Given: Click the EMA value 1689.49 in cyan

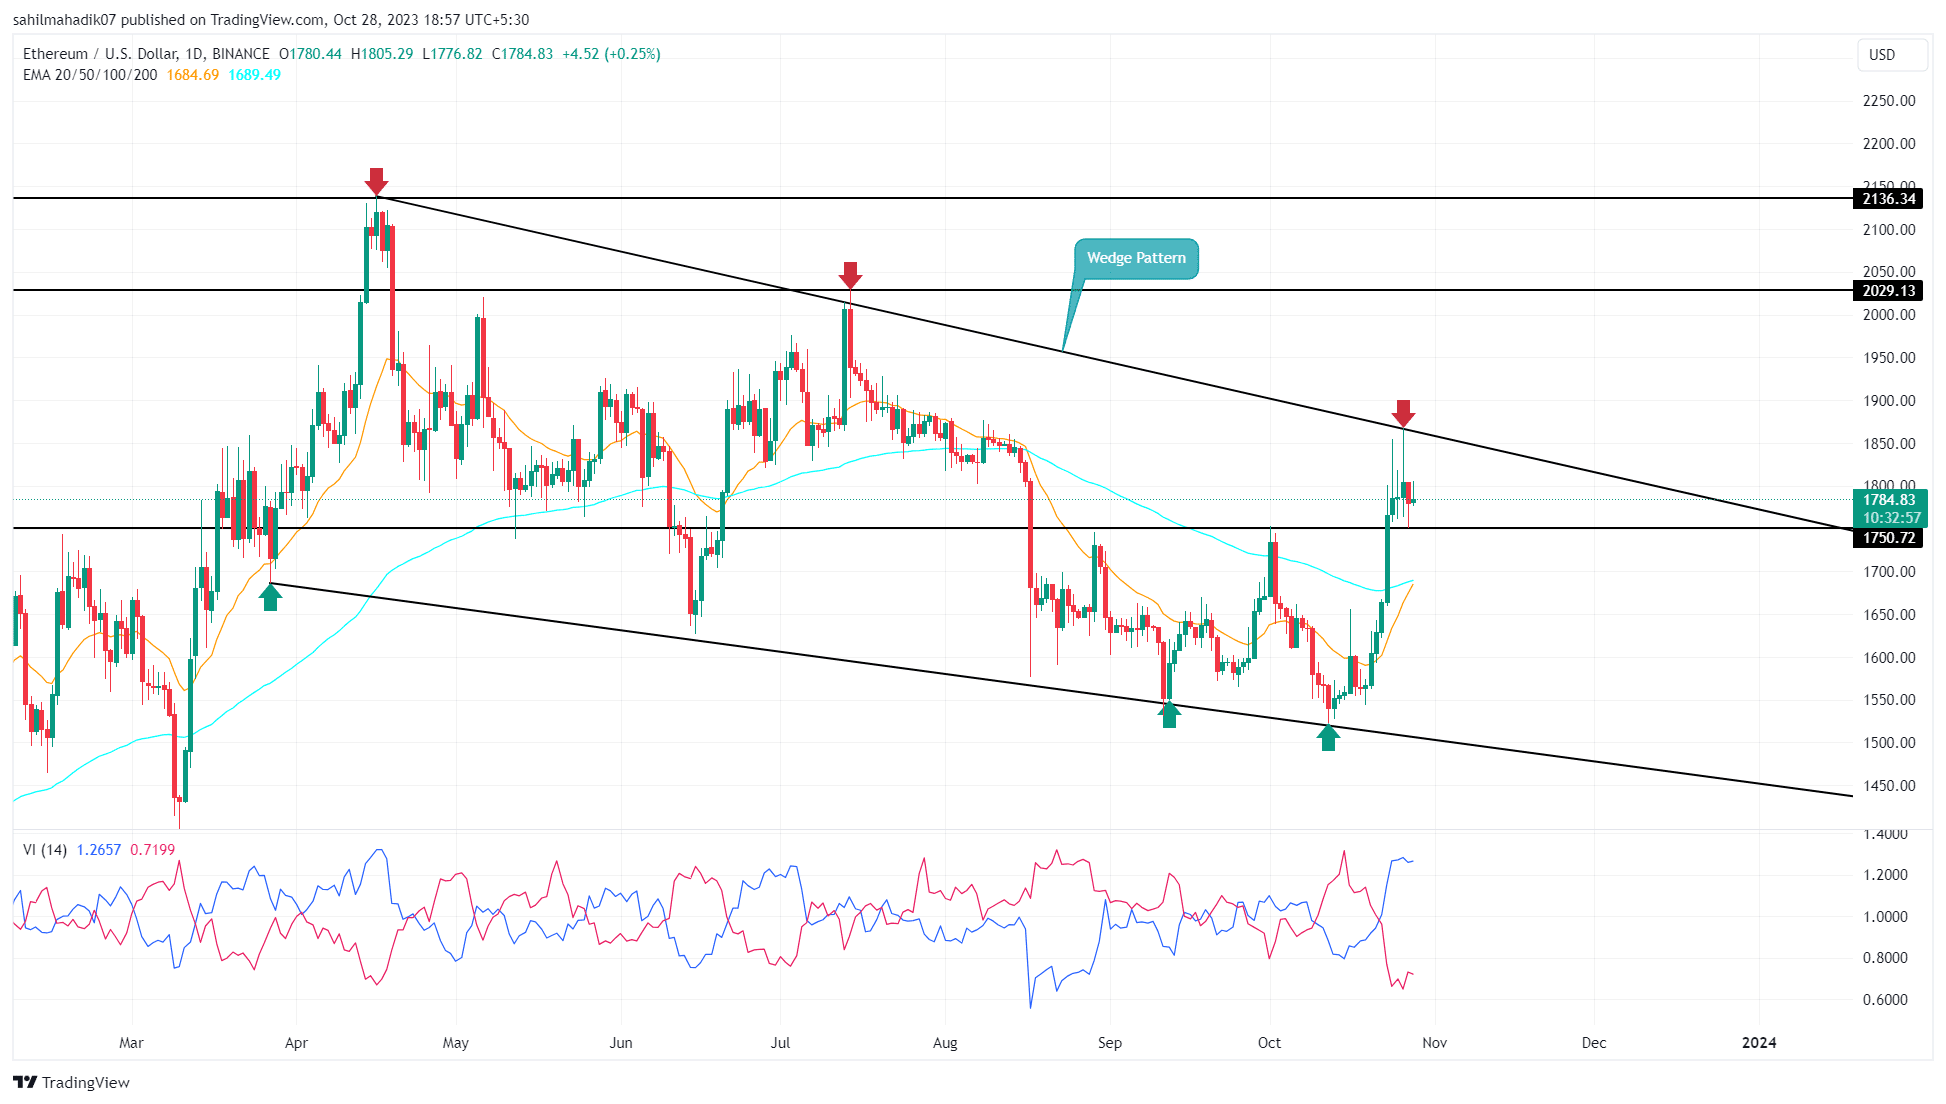Looking at the screenshot, I should point(254,75).
